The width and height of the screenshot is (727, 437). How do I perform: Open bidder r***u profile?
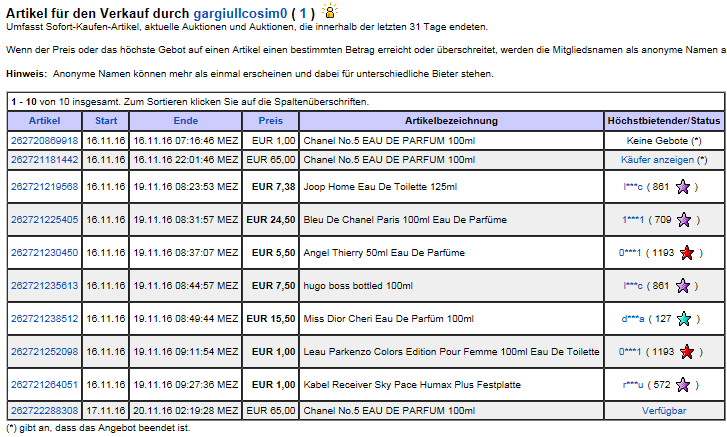(633, 385)
